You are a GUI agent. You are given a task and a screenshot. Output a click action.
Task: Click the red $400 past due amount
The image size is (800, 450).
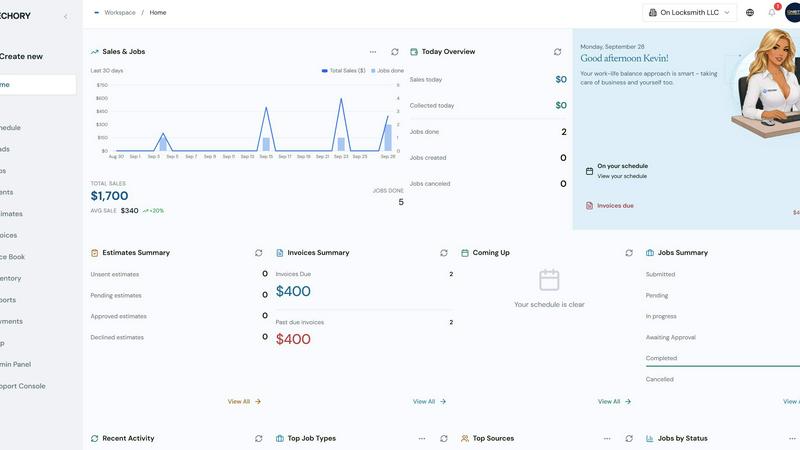pos(293,340)
